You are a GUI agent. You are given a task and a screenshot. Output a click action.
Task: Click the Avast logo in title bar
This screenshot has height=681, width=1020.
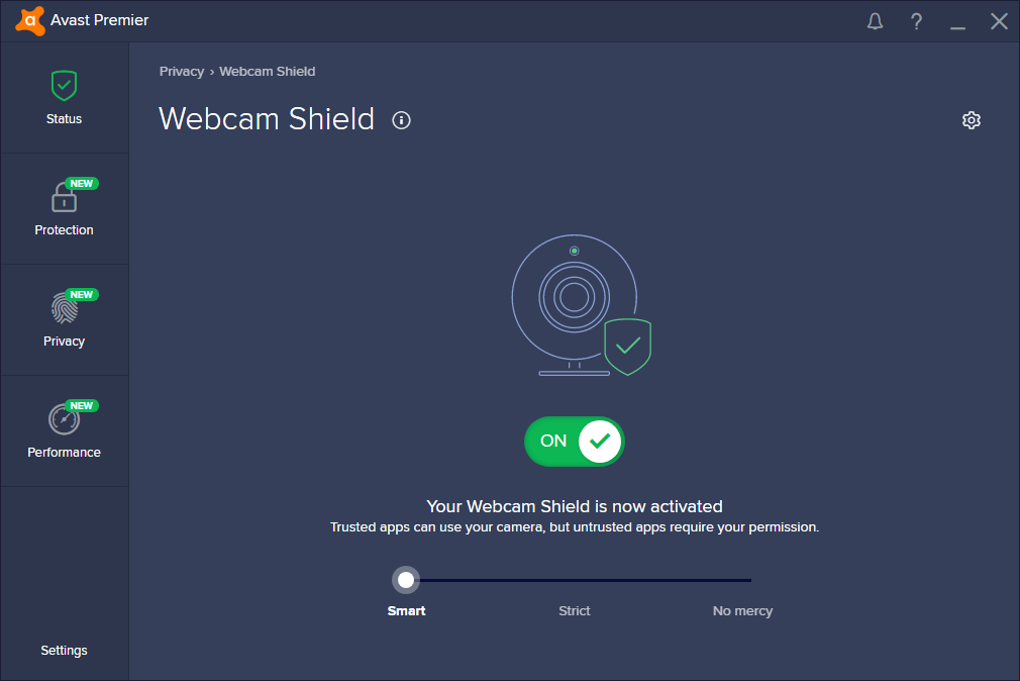[x=30, y=21]
